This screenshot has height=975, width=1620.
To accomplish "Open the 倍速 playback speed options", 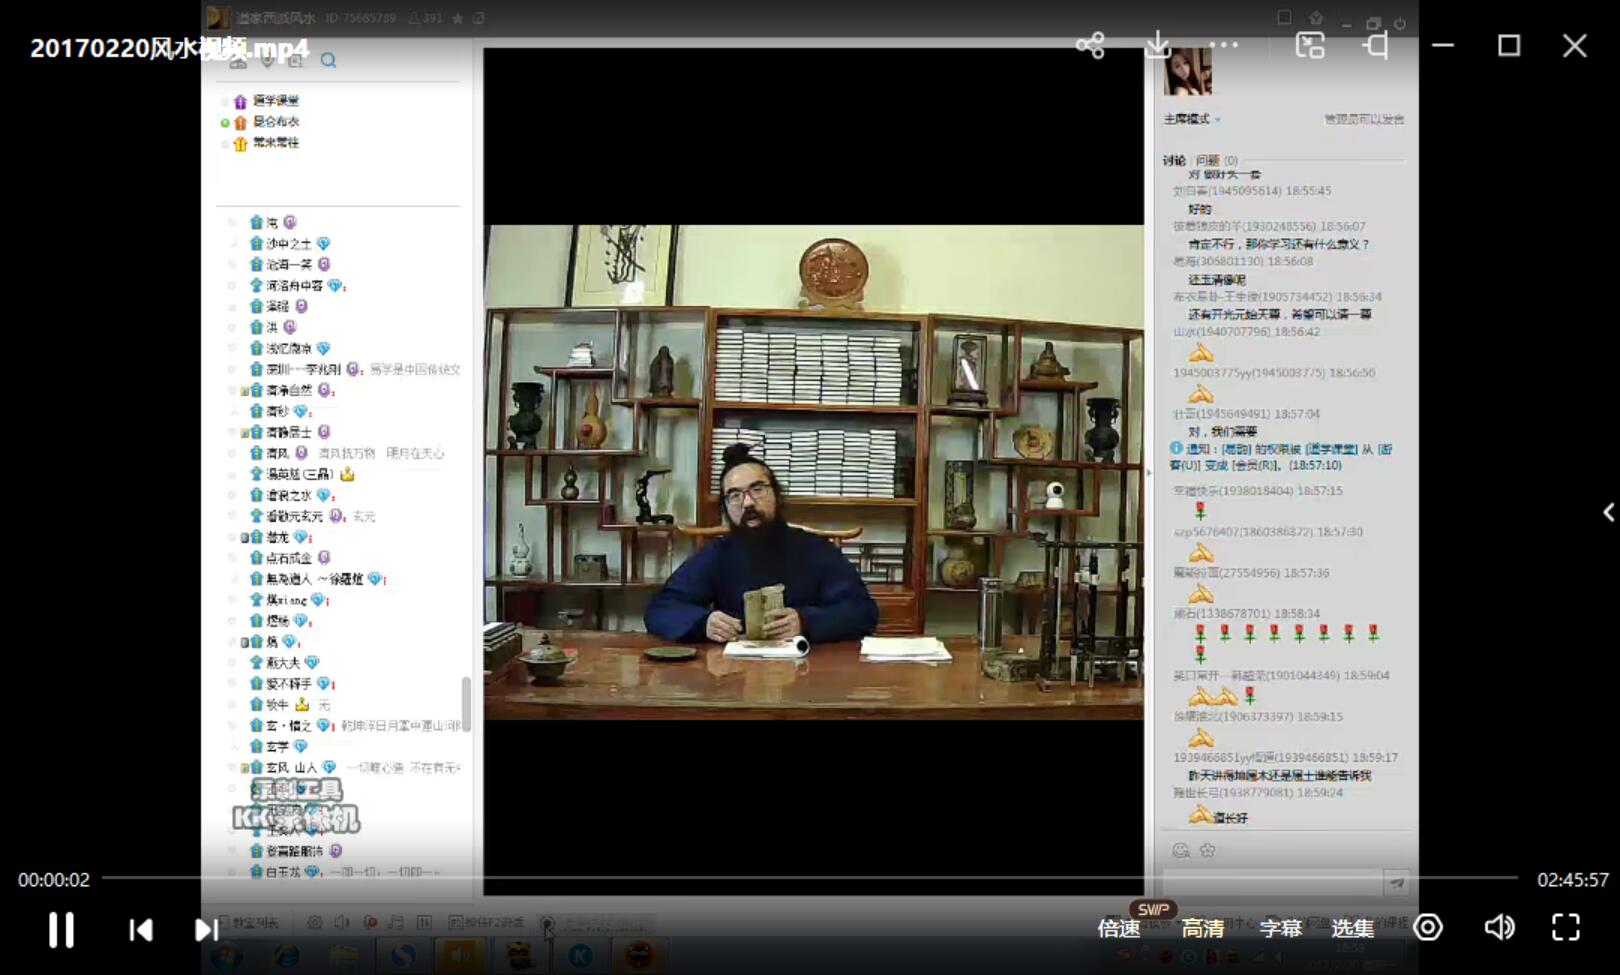I will [1118, 929].
